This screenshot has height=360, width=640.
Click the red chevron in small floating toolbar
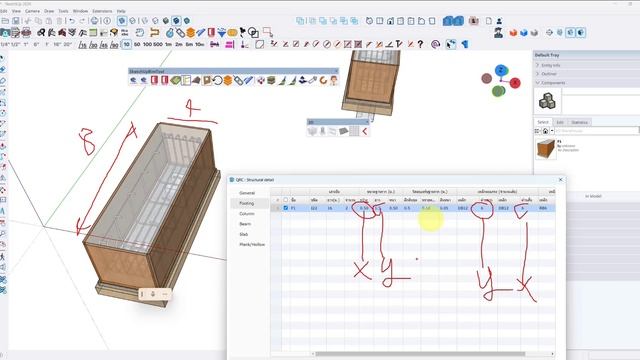click(x=364, y=131)
